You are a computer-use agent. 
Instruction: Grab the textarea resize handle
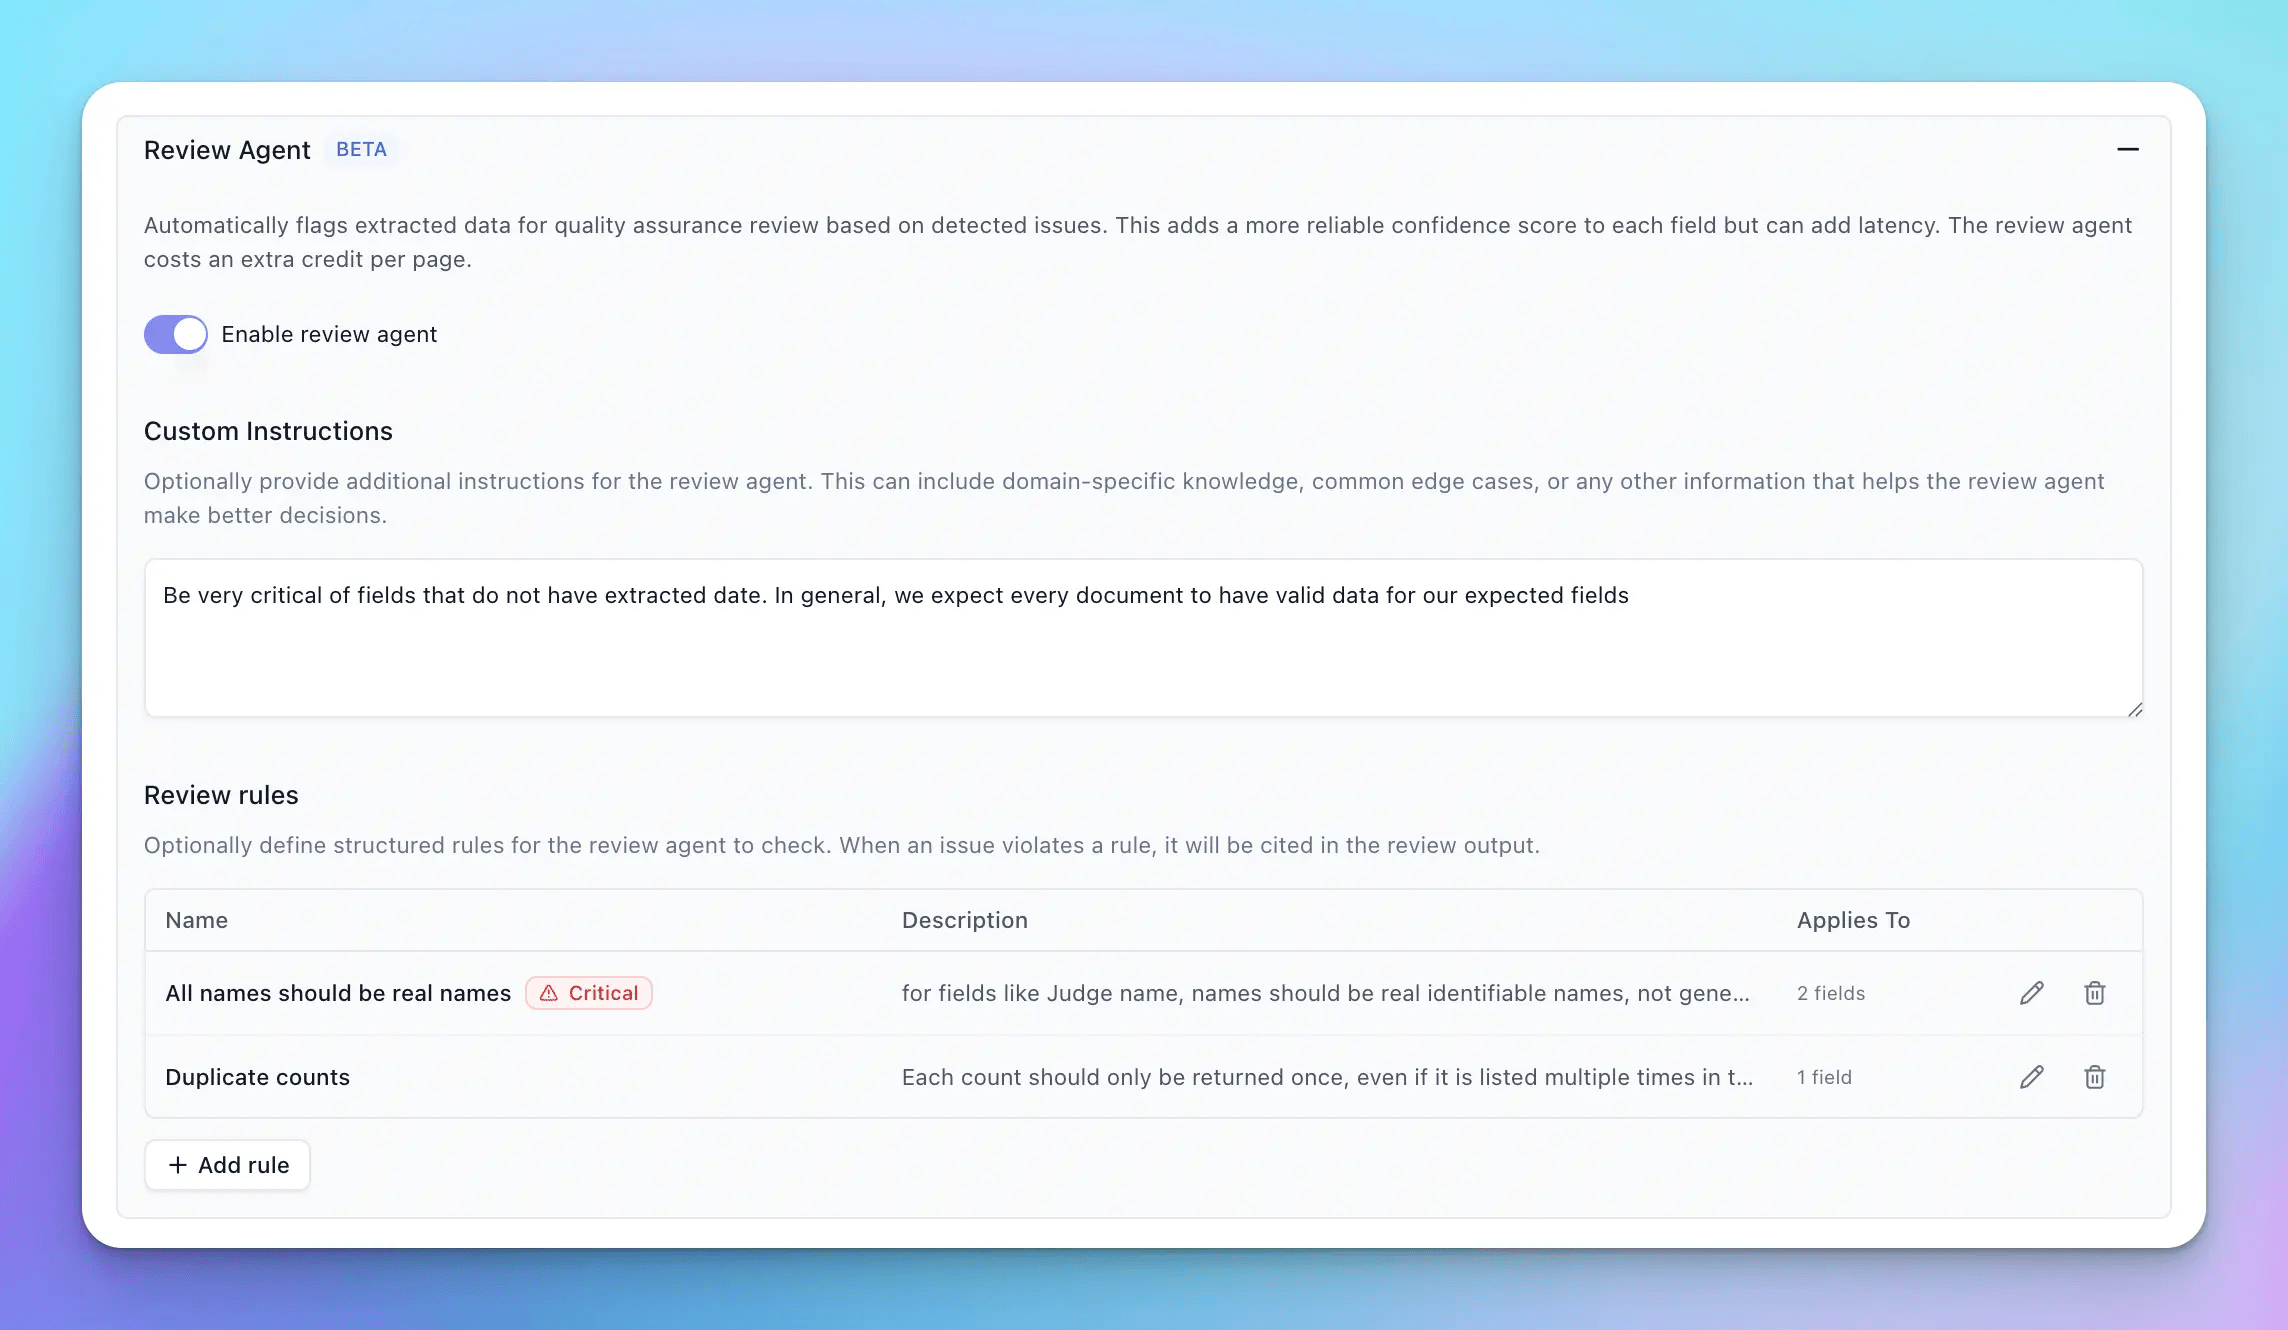(2134, 709)
